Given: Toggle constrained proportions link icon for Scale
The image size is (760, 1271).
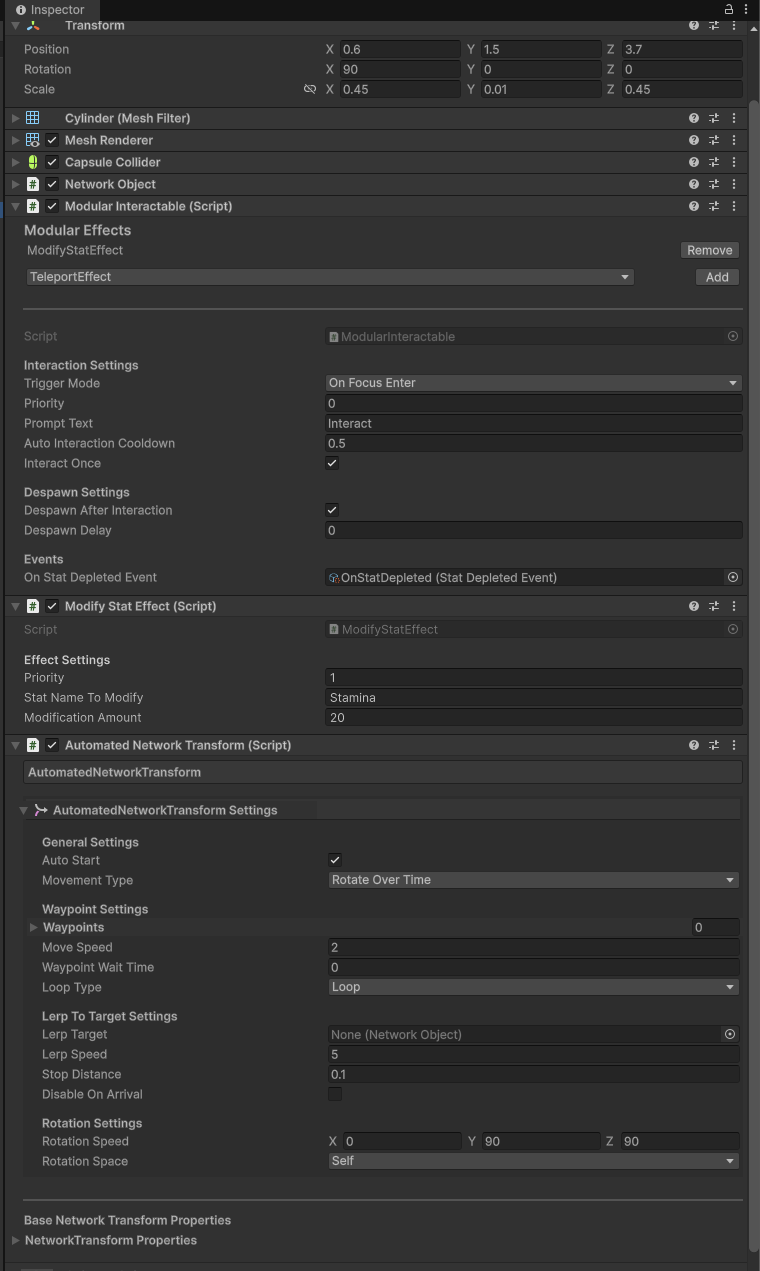Looking at the screenshot, I should tap(310, 89).
